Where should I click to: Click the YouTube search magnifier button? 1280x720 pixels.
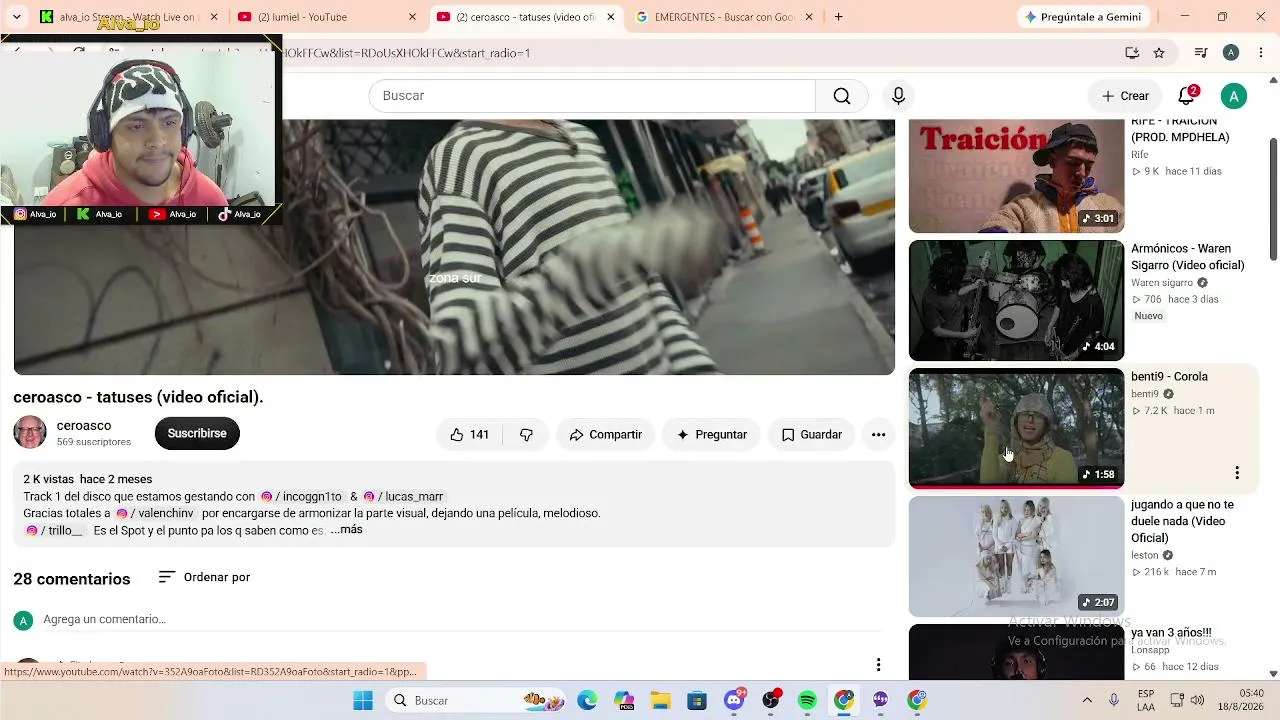click(842, 96)
